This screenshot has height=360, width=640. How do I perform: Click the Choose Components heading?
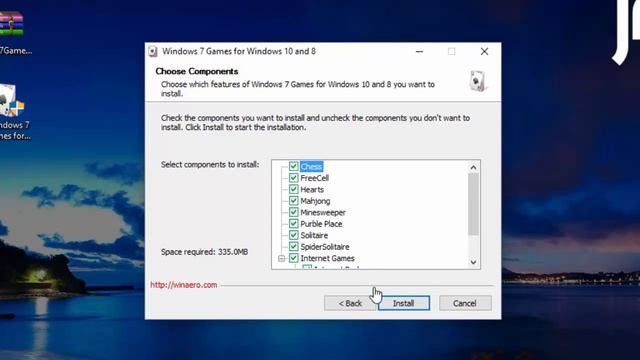tap(197, 71)
